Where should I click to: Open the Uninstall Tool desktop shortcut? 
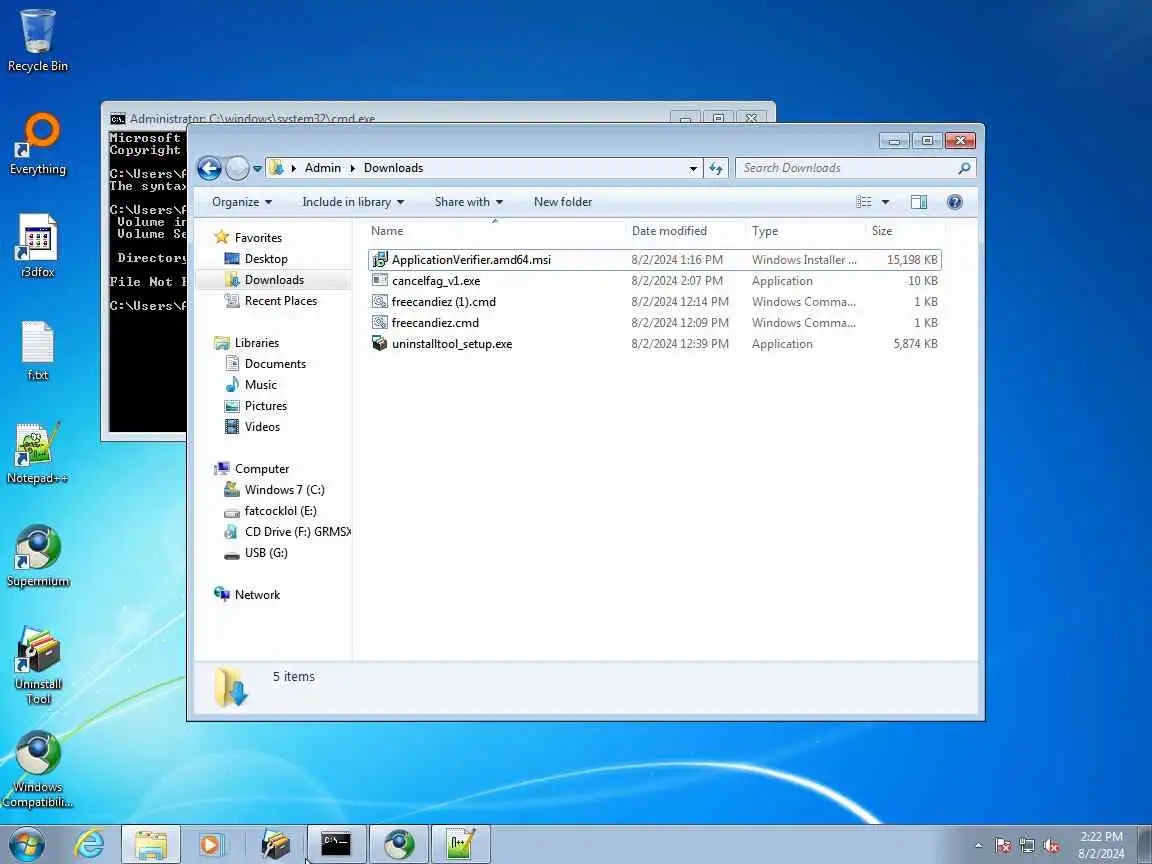37,666
